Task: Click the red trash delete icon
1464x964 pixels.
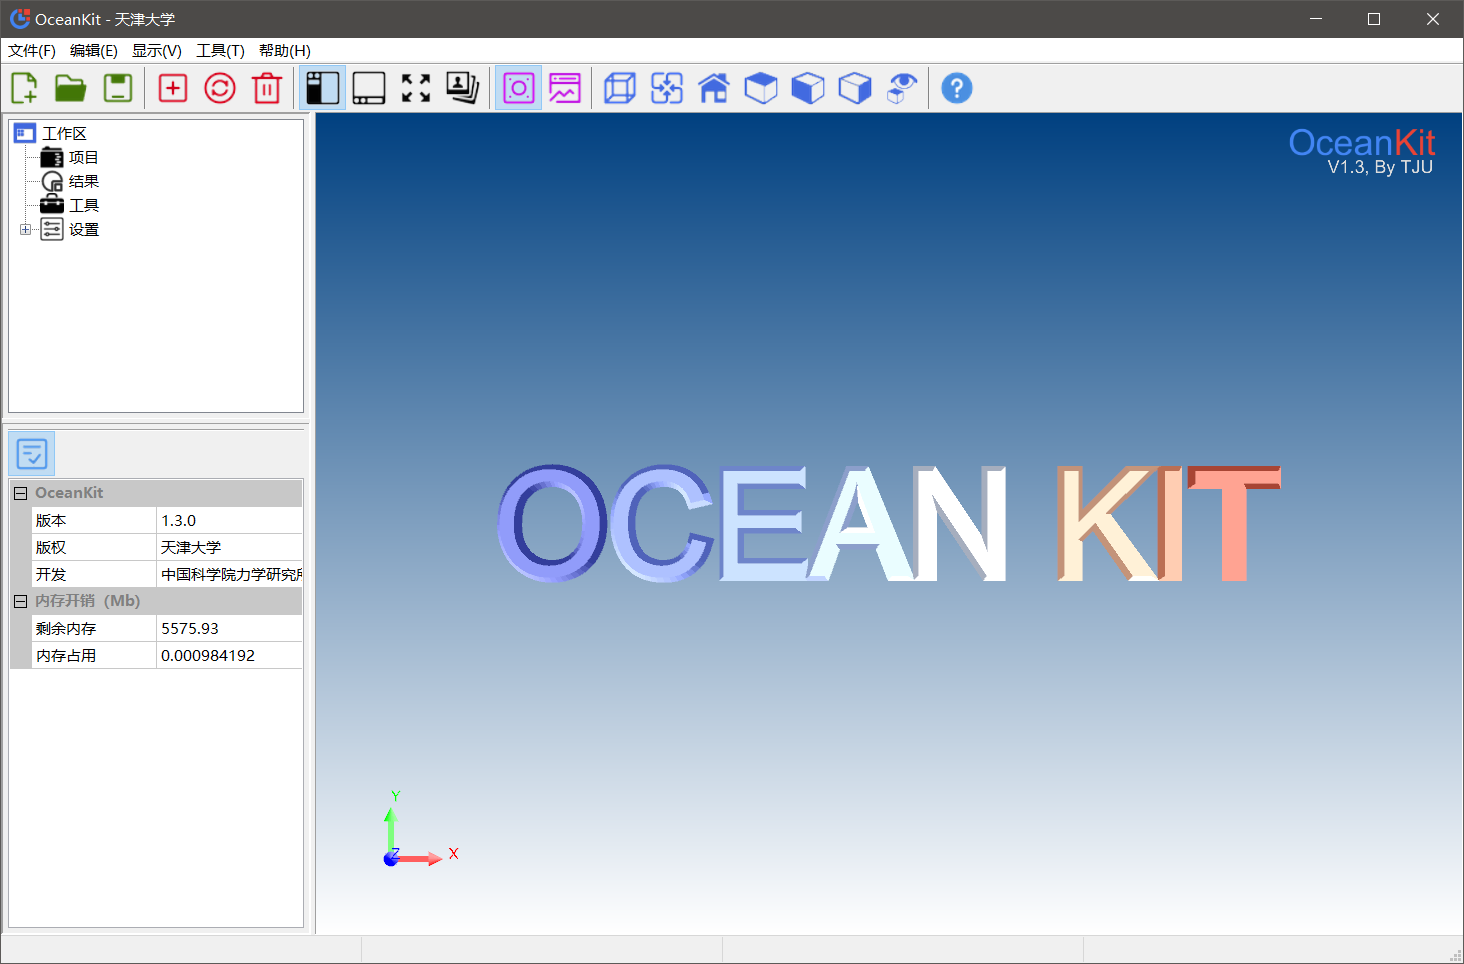Action: click(x=267, y=88)
